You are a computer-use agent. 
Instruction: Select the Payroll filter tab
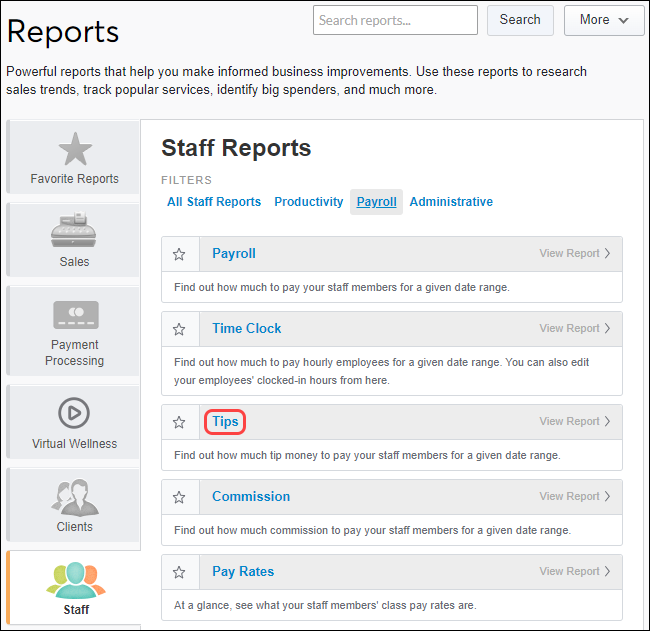[x=376, y=202]
